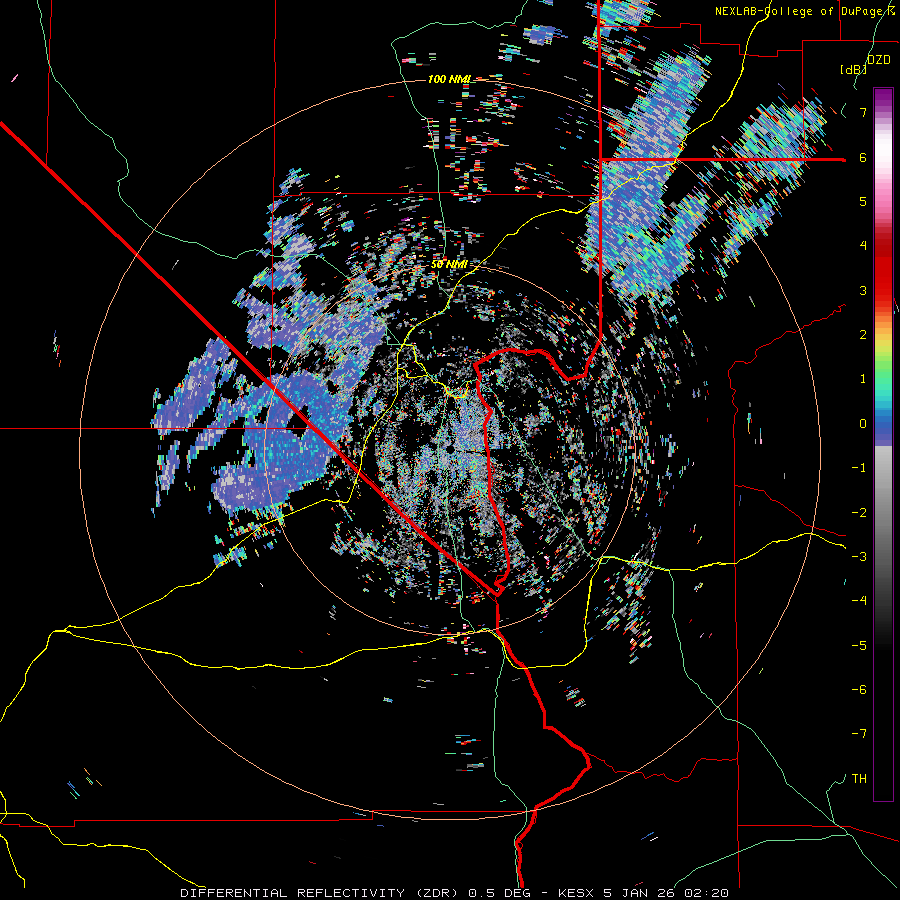This screenshot has height=900, width=900.
Task: Select the legend value -3
Action: point(859,556)
